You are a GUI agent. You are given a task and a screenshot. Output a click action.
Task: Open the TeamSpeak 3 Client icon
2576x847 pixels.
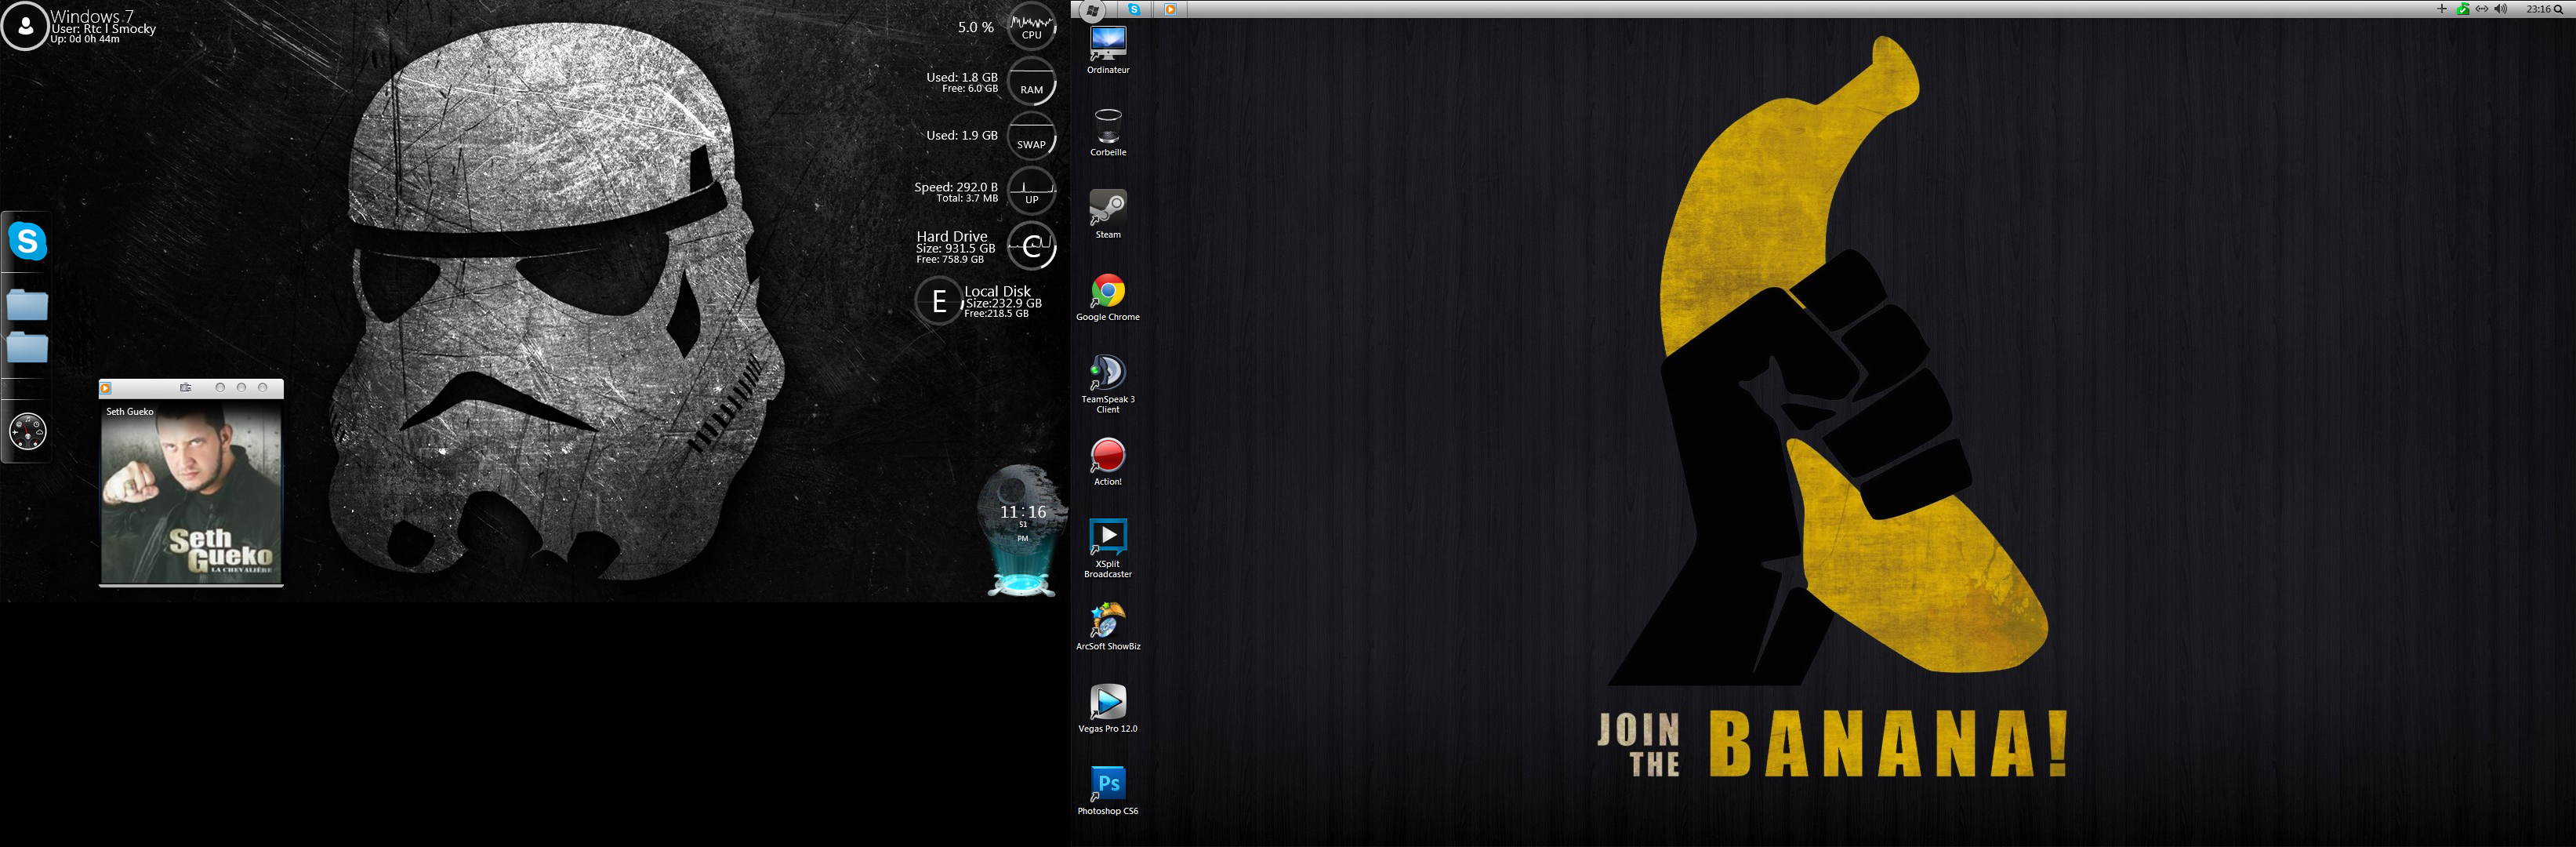click(x=1108, y=383)
